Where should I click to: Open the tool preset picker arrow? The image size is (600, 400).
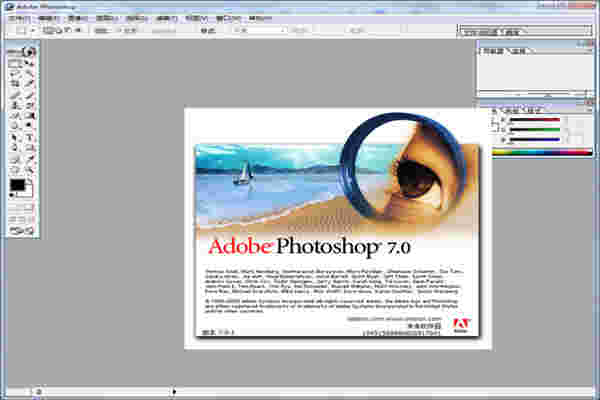point(33,30)
